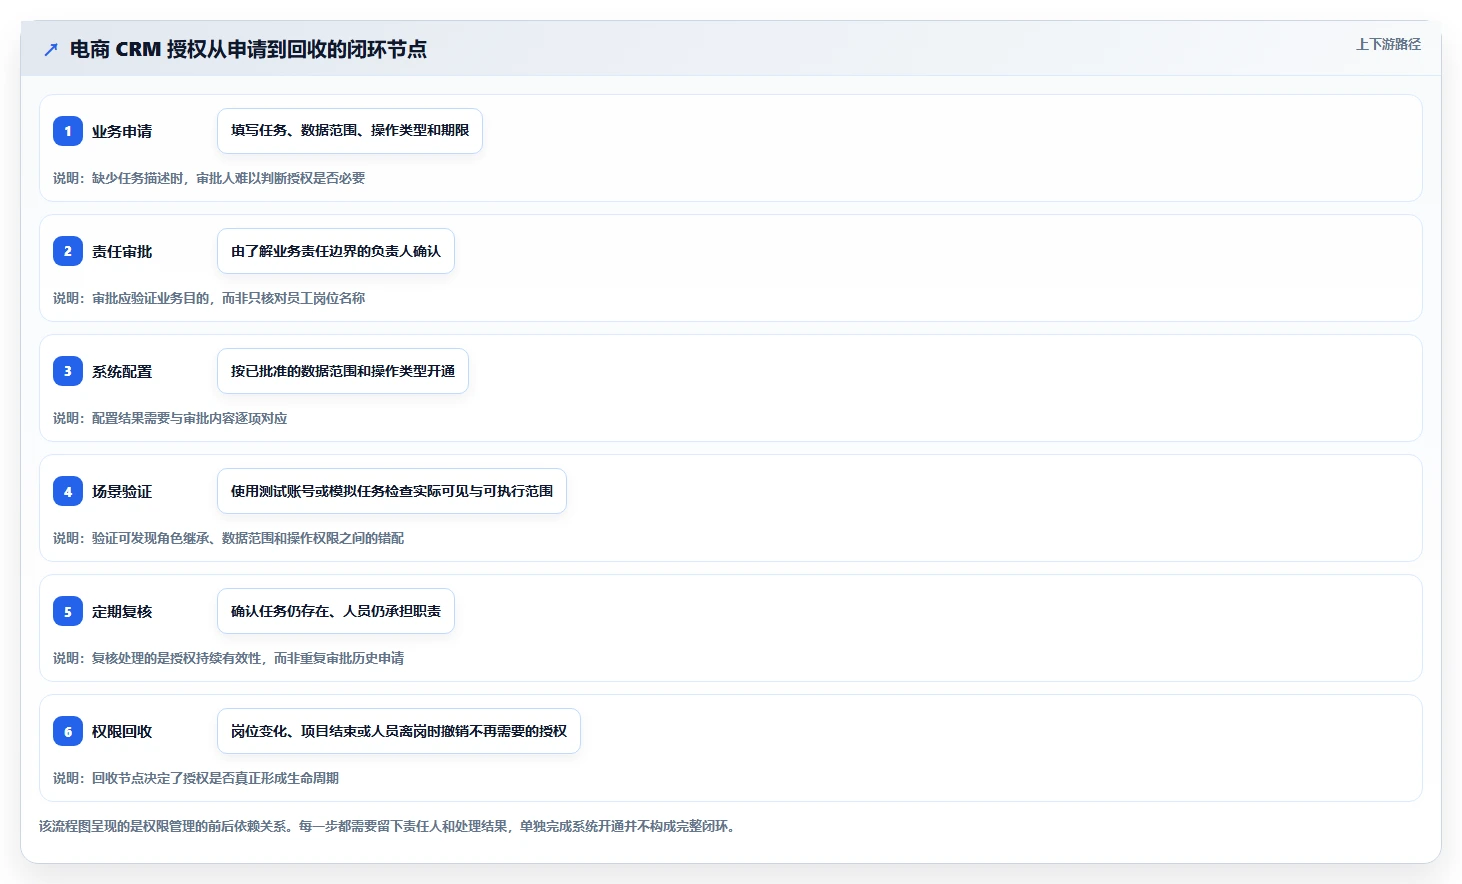Select the 定期复核 step label
The width and height of the screenshot is (1462, 884).
click(122, 611)
